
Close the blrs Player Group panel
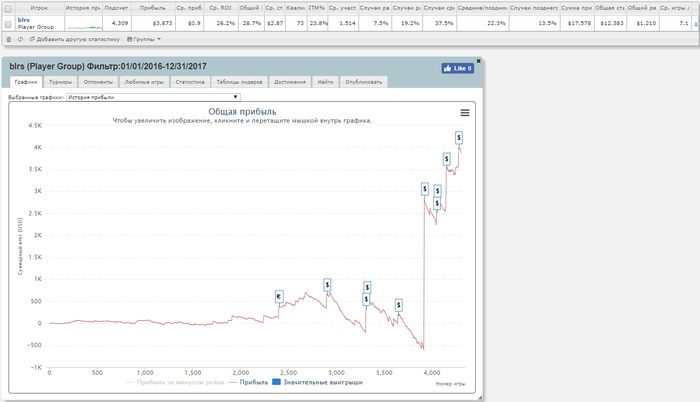(479, 61)
